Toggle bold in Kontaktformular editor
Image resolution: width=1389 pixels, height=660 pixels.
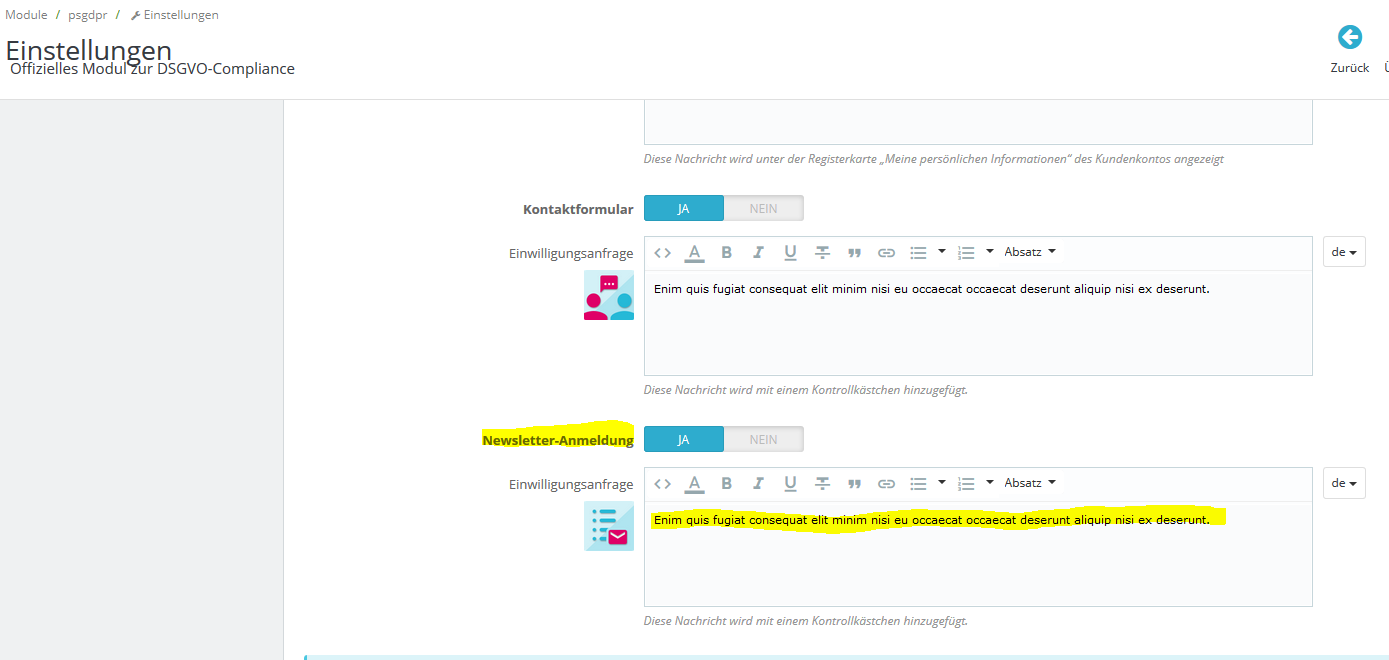pyautogui.click(x=727, y=253)
